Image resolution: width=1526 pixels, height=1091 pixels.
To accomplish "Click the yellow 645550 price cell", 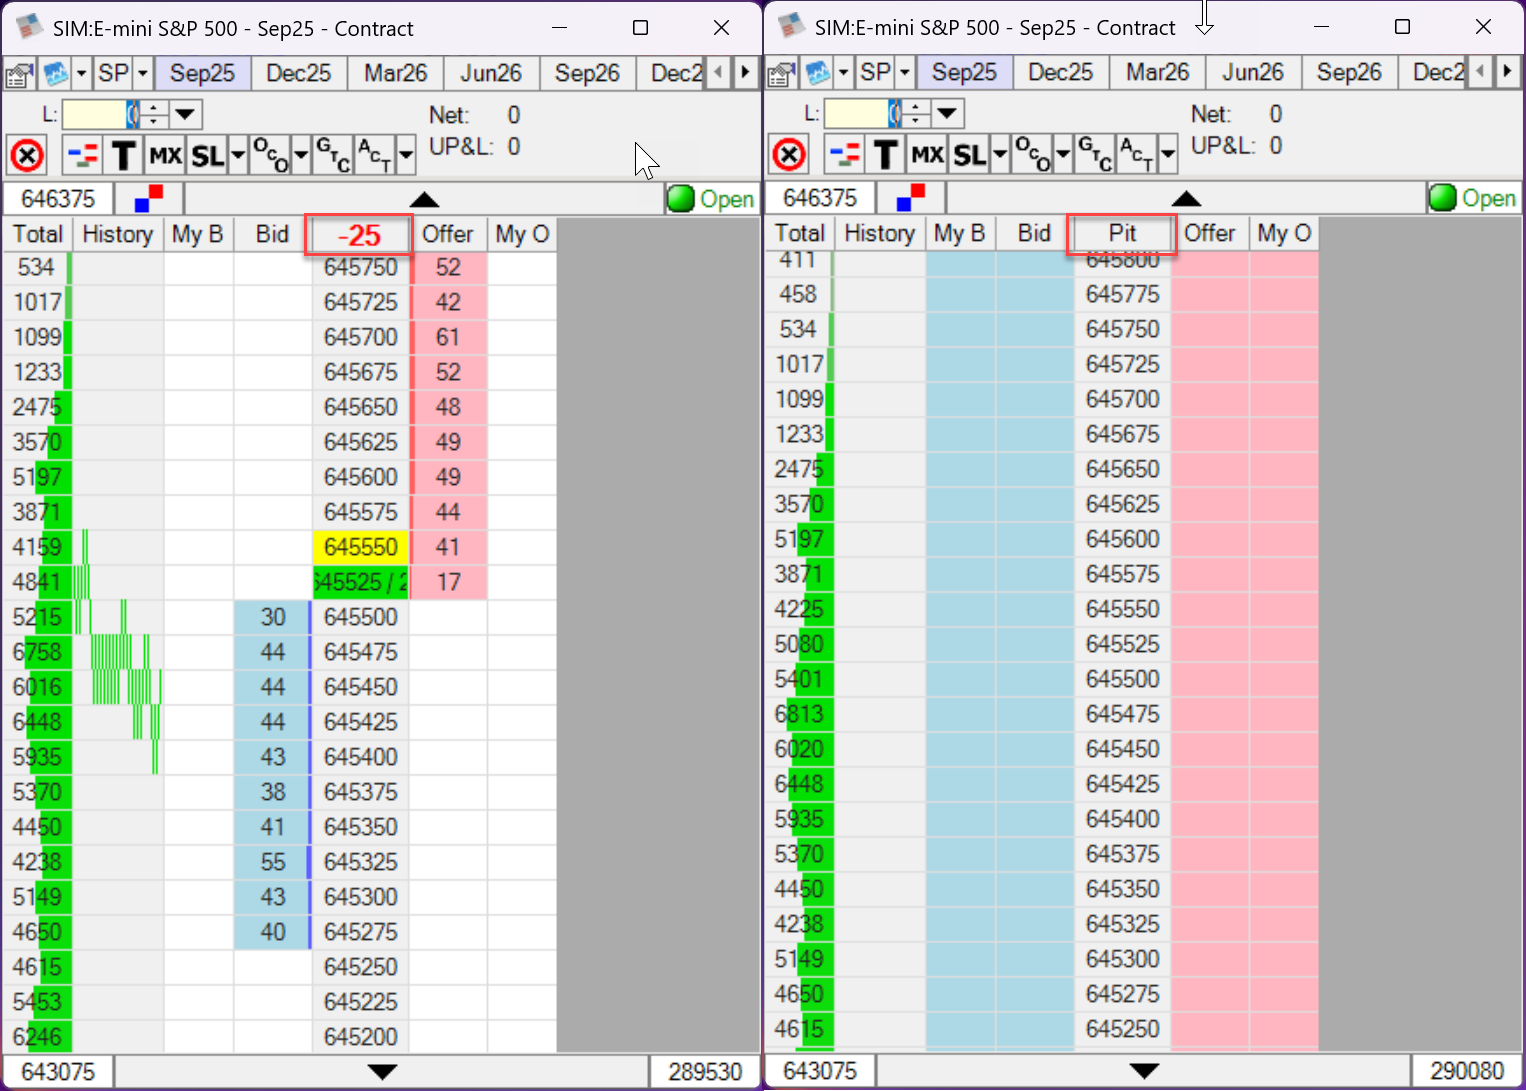I will click(360, 547).
